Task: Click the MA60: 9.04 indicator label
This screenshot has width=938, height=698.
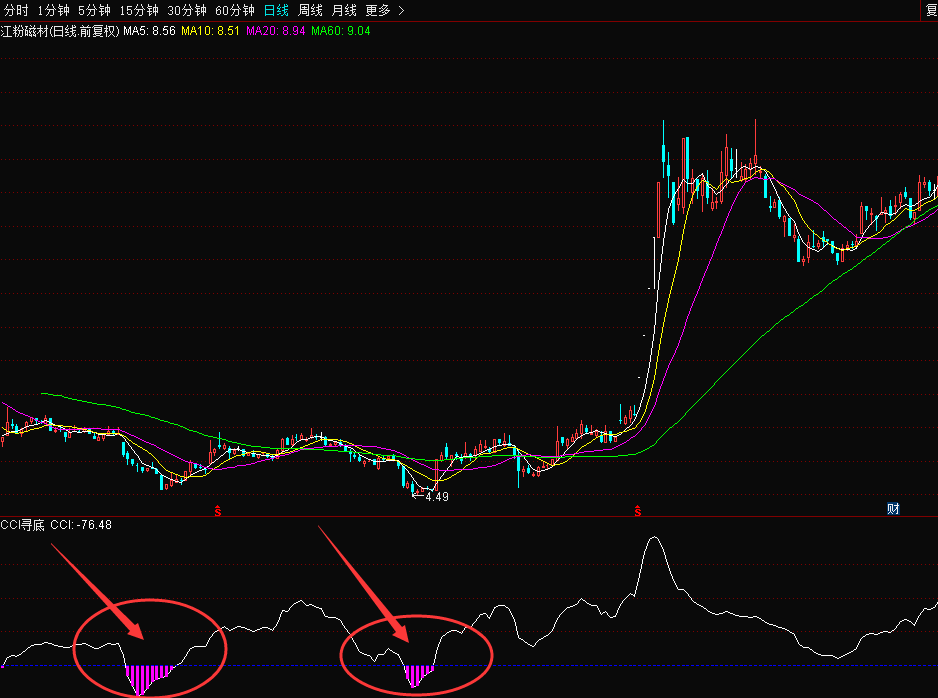Action: pyautogui.click(x=341, y=31)
